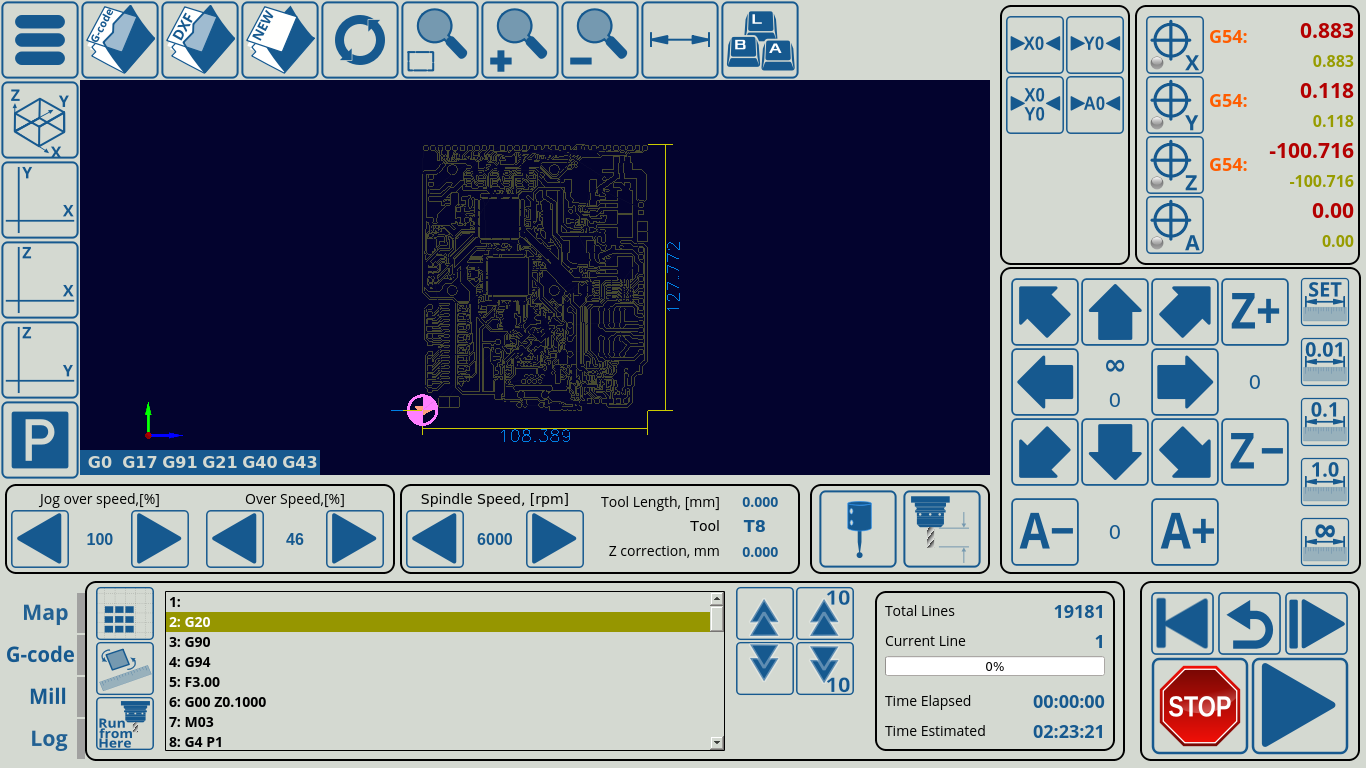
Task: Create a new program with the NEW icon
Action: pos(280,40)
